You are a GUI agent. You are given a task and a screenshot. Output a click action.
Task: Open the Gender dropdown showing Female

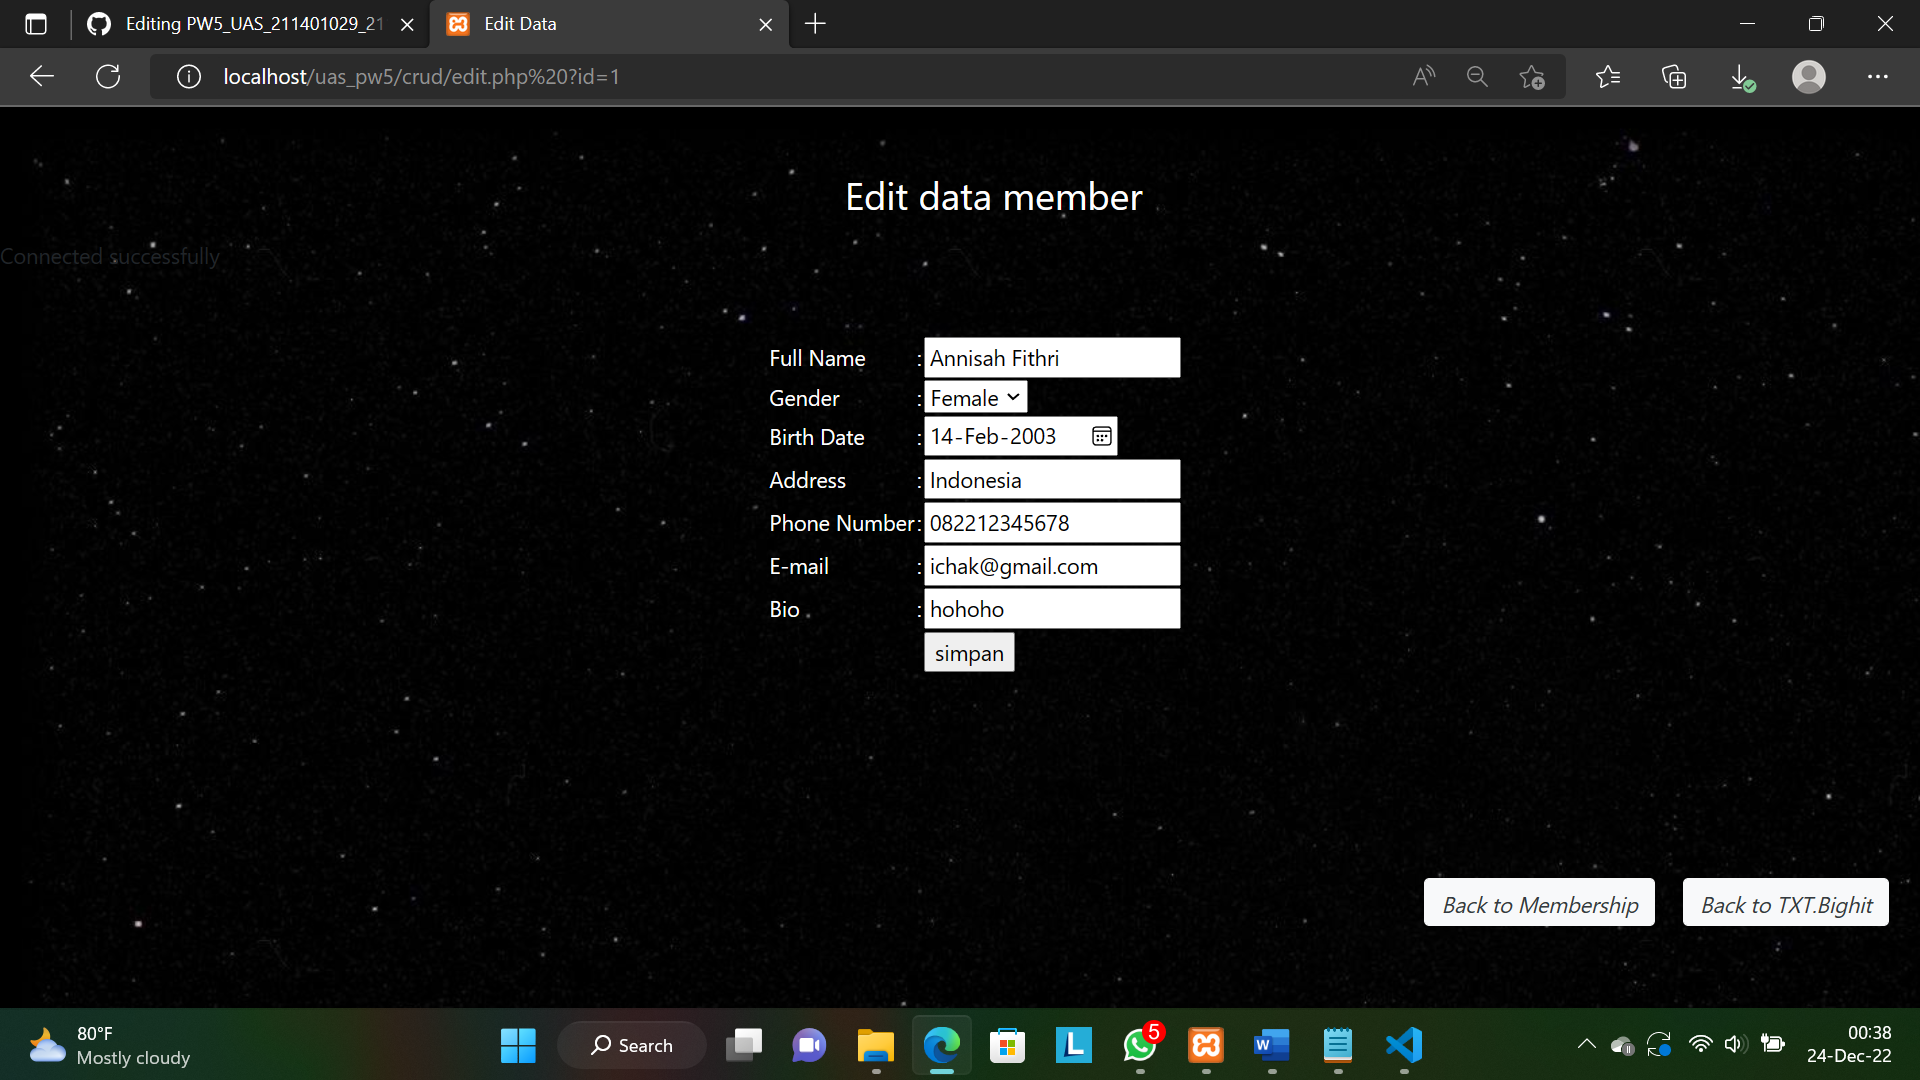tap(974, 397)
